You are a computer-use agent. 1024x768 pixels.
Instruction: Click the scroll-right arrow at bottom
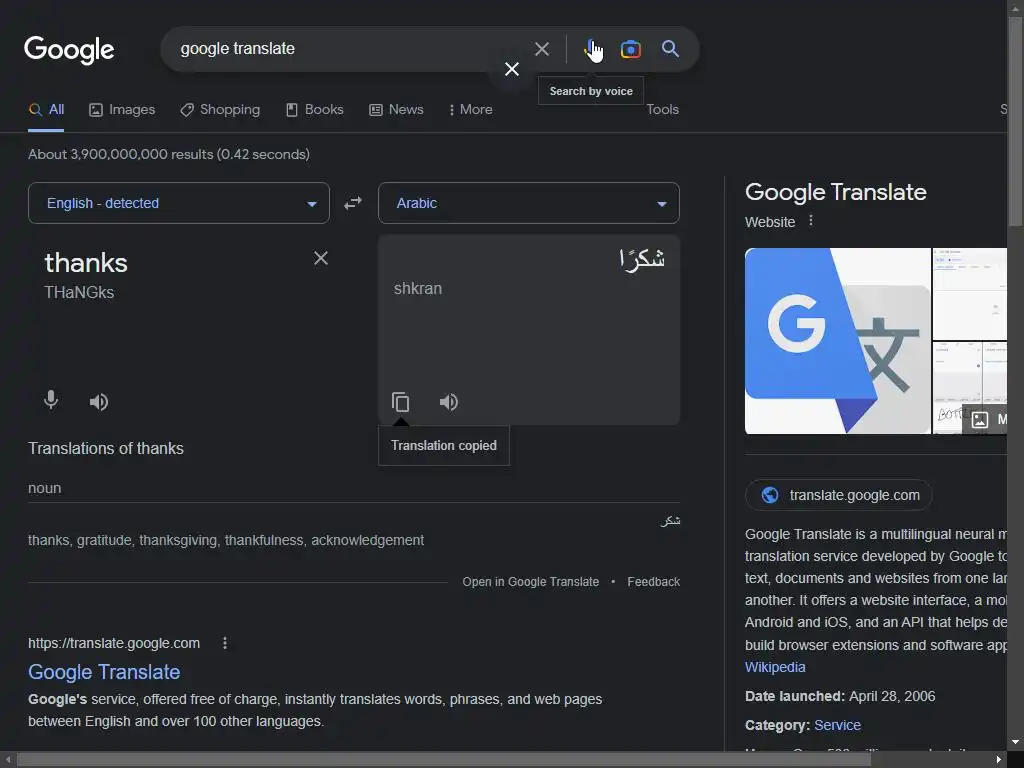click(x=999, y=760)
